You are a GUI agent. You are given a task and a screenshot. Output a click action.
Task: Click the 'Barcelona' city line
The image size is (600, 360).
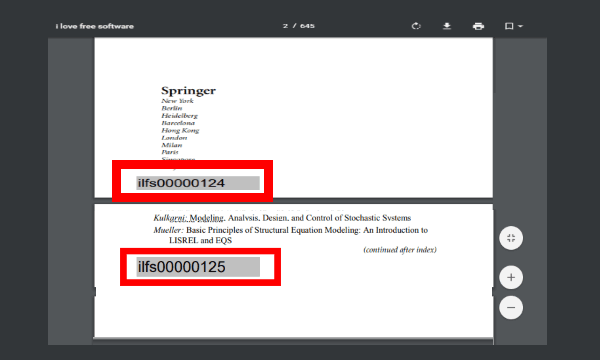click(178, 123)
